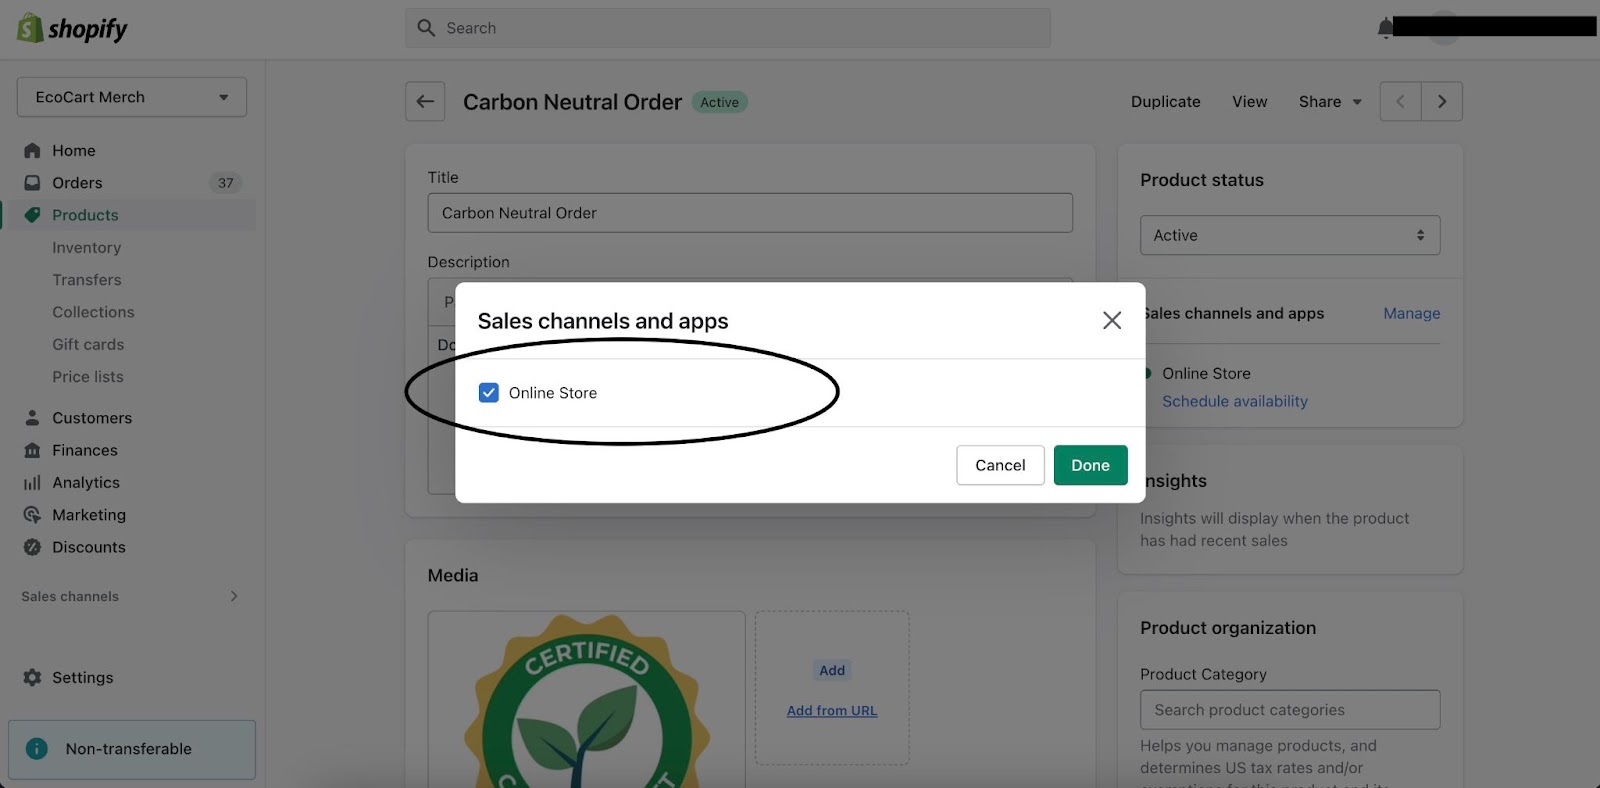This screenshot has width=1600, height=788.
Task: Click the Duplicate button
Action: point(1166,102)
